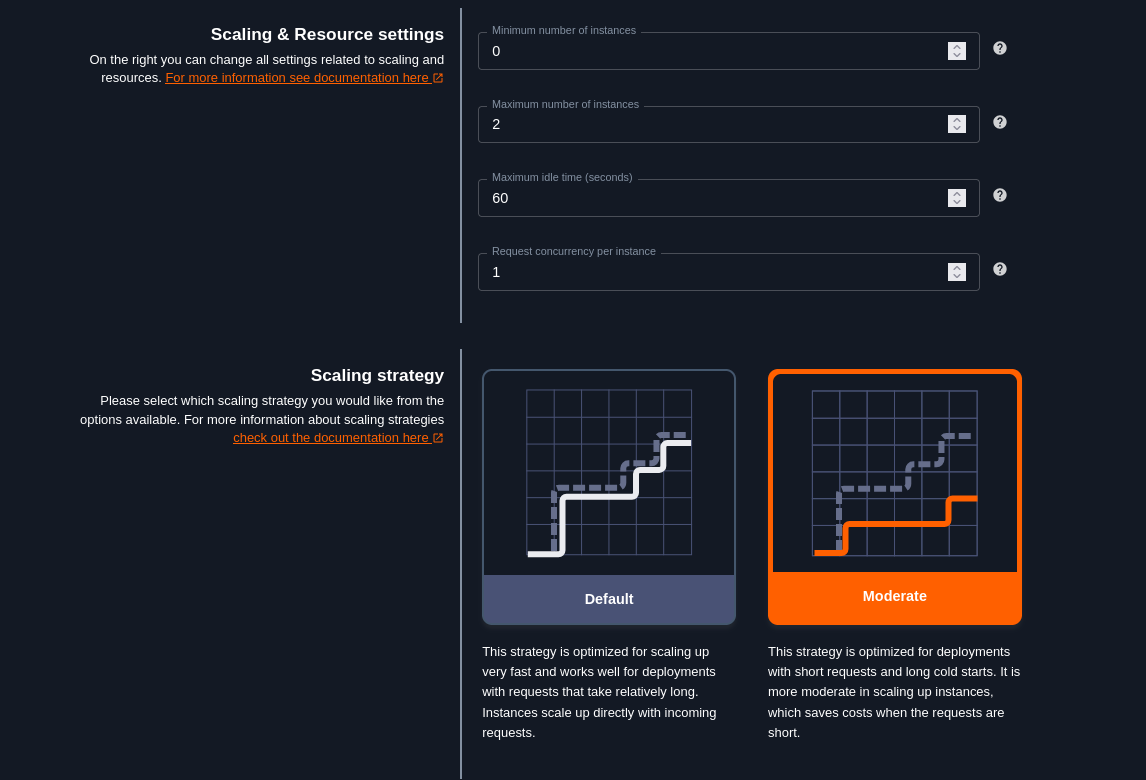Open 'For more information see documentation here' link
1146x780 pixels.
coord(297,77)
